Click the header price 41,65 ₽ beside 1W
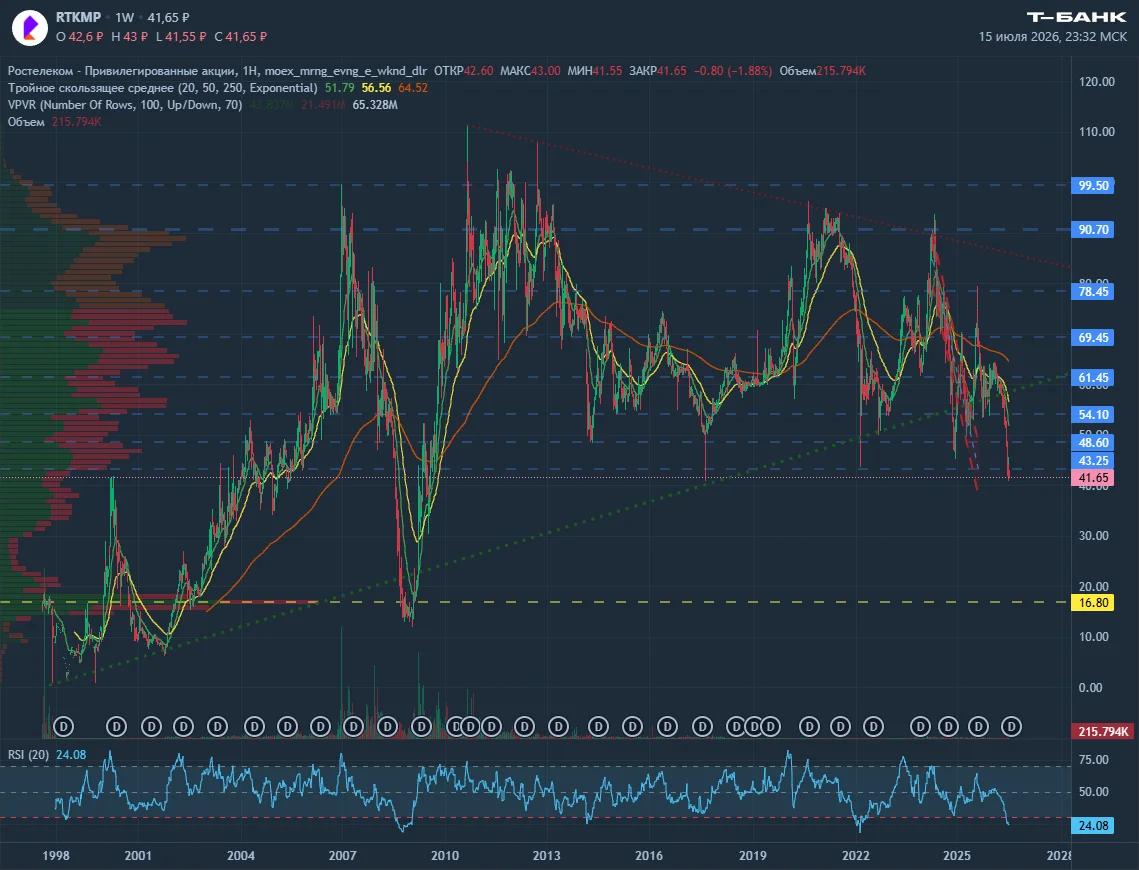Image resolution: width=1139 pixels, height=870 pixels. [x=169, y=17]
